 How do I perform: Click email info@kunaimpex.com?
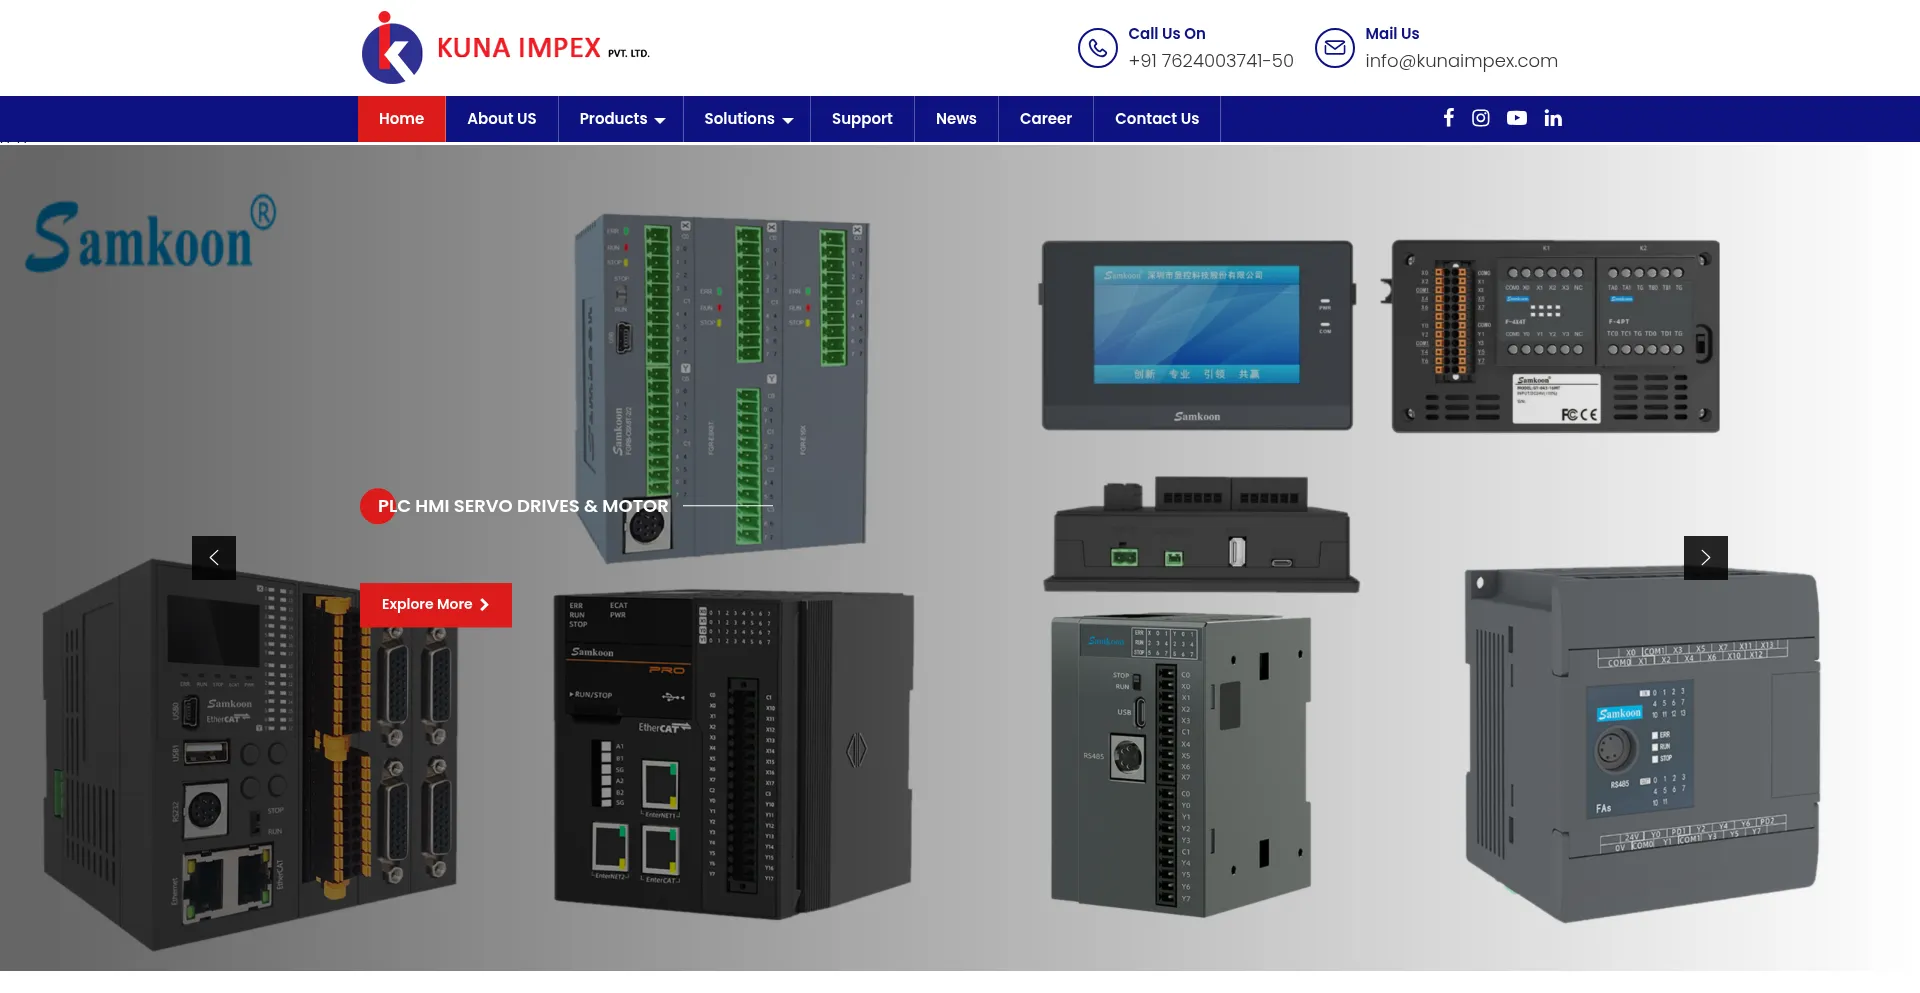coord(1461,61)
